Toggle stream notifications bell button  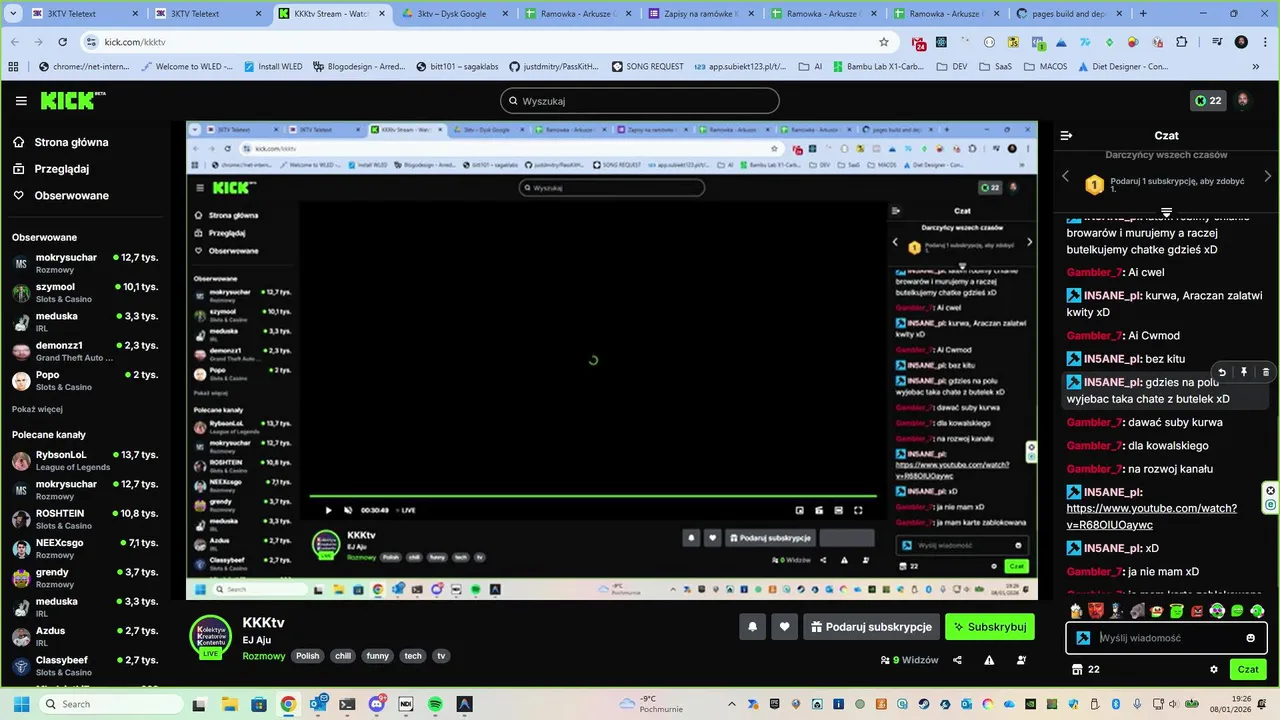[x=752, y=627]
